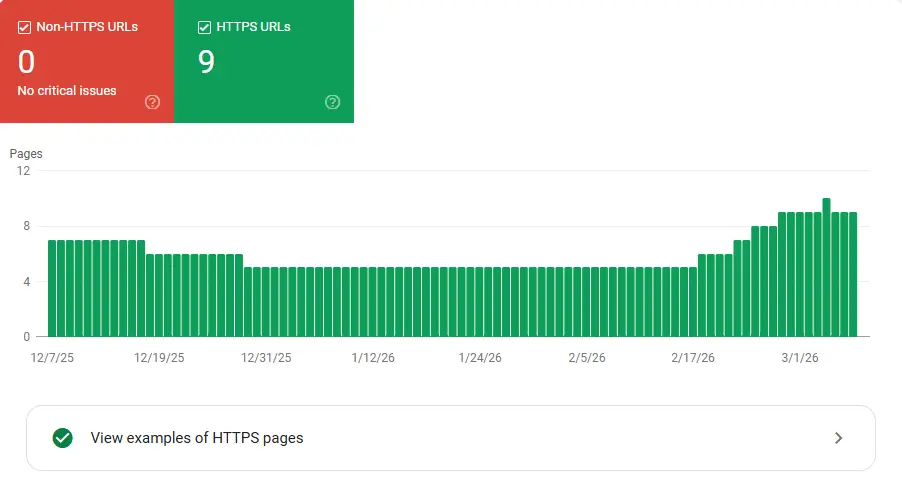This screenshot has height=484, width=902.
Task: Uncheck the Non-HTTPS URLs checkbox
Action: pyautogui.click(x=24, y=27)
